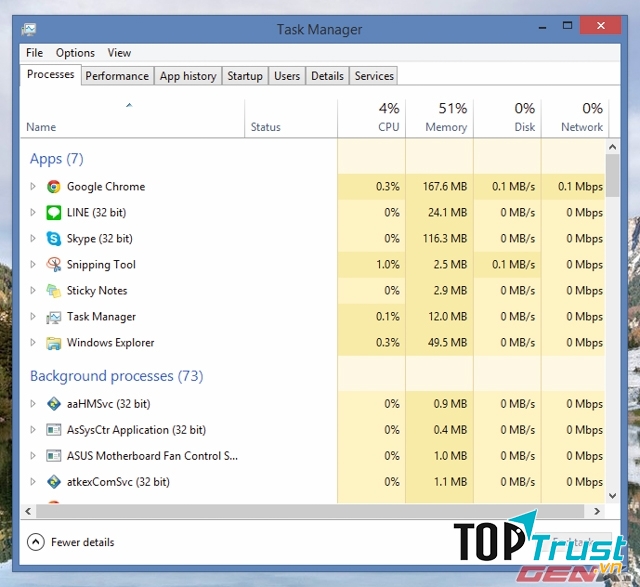Open the File menu

click(x=34, y=53)
